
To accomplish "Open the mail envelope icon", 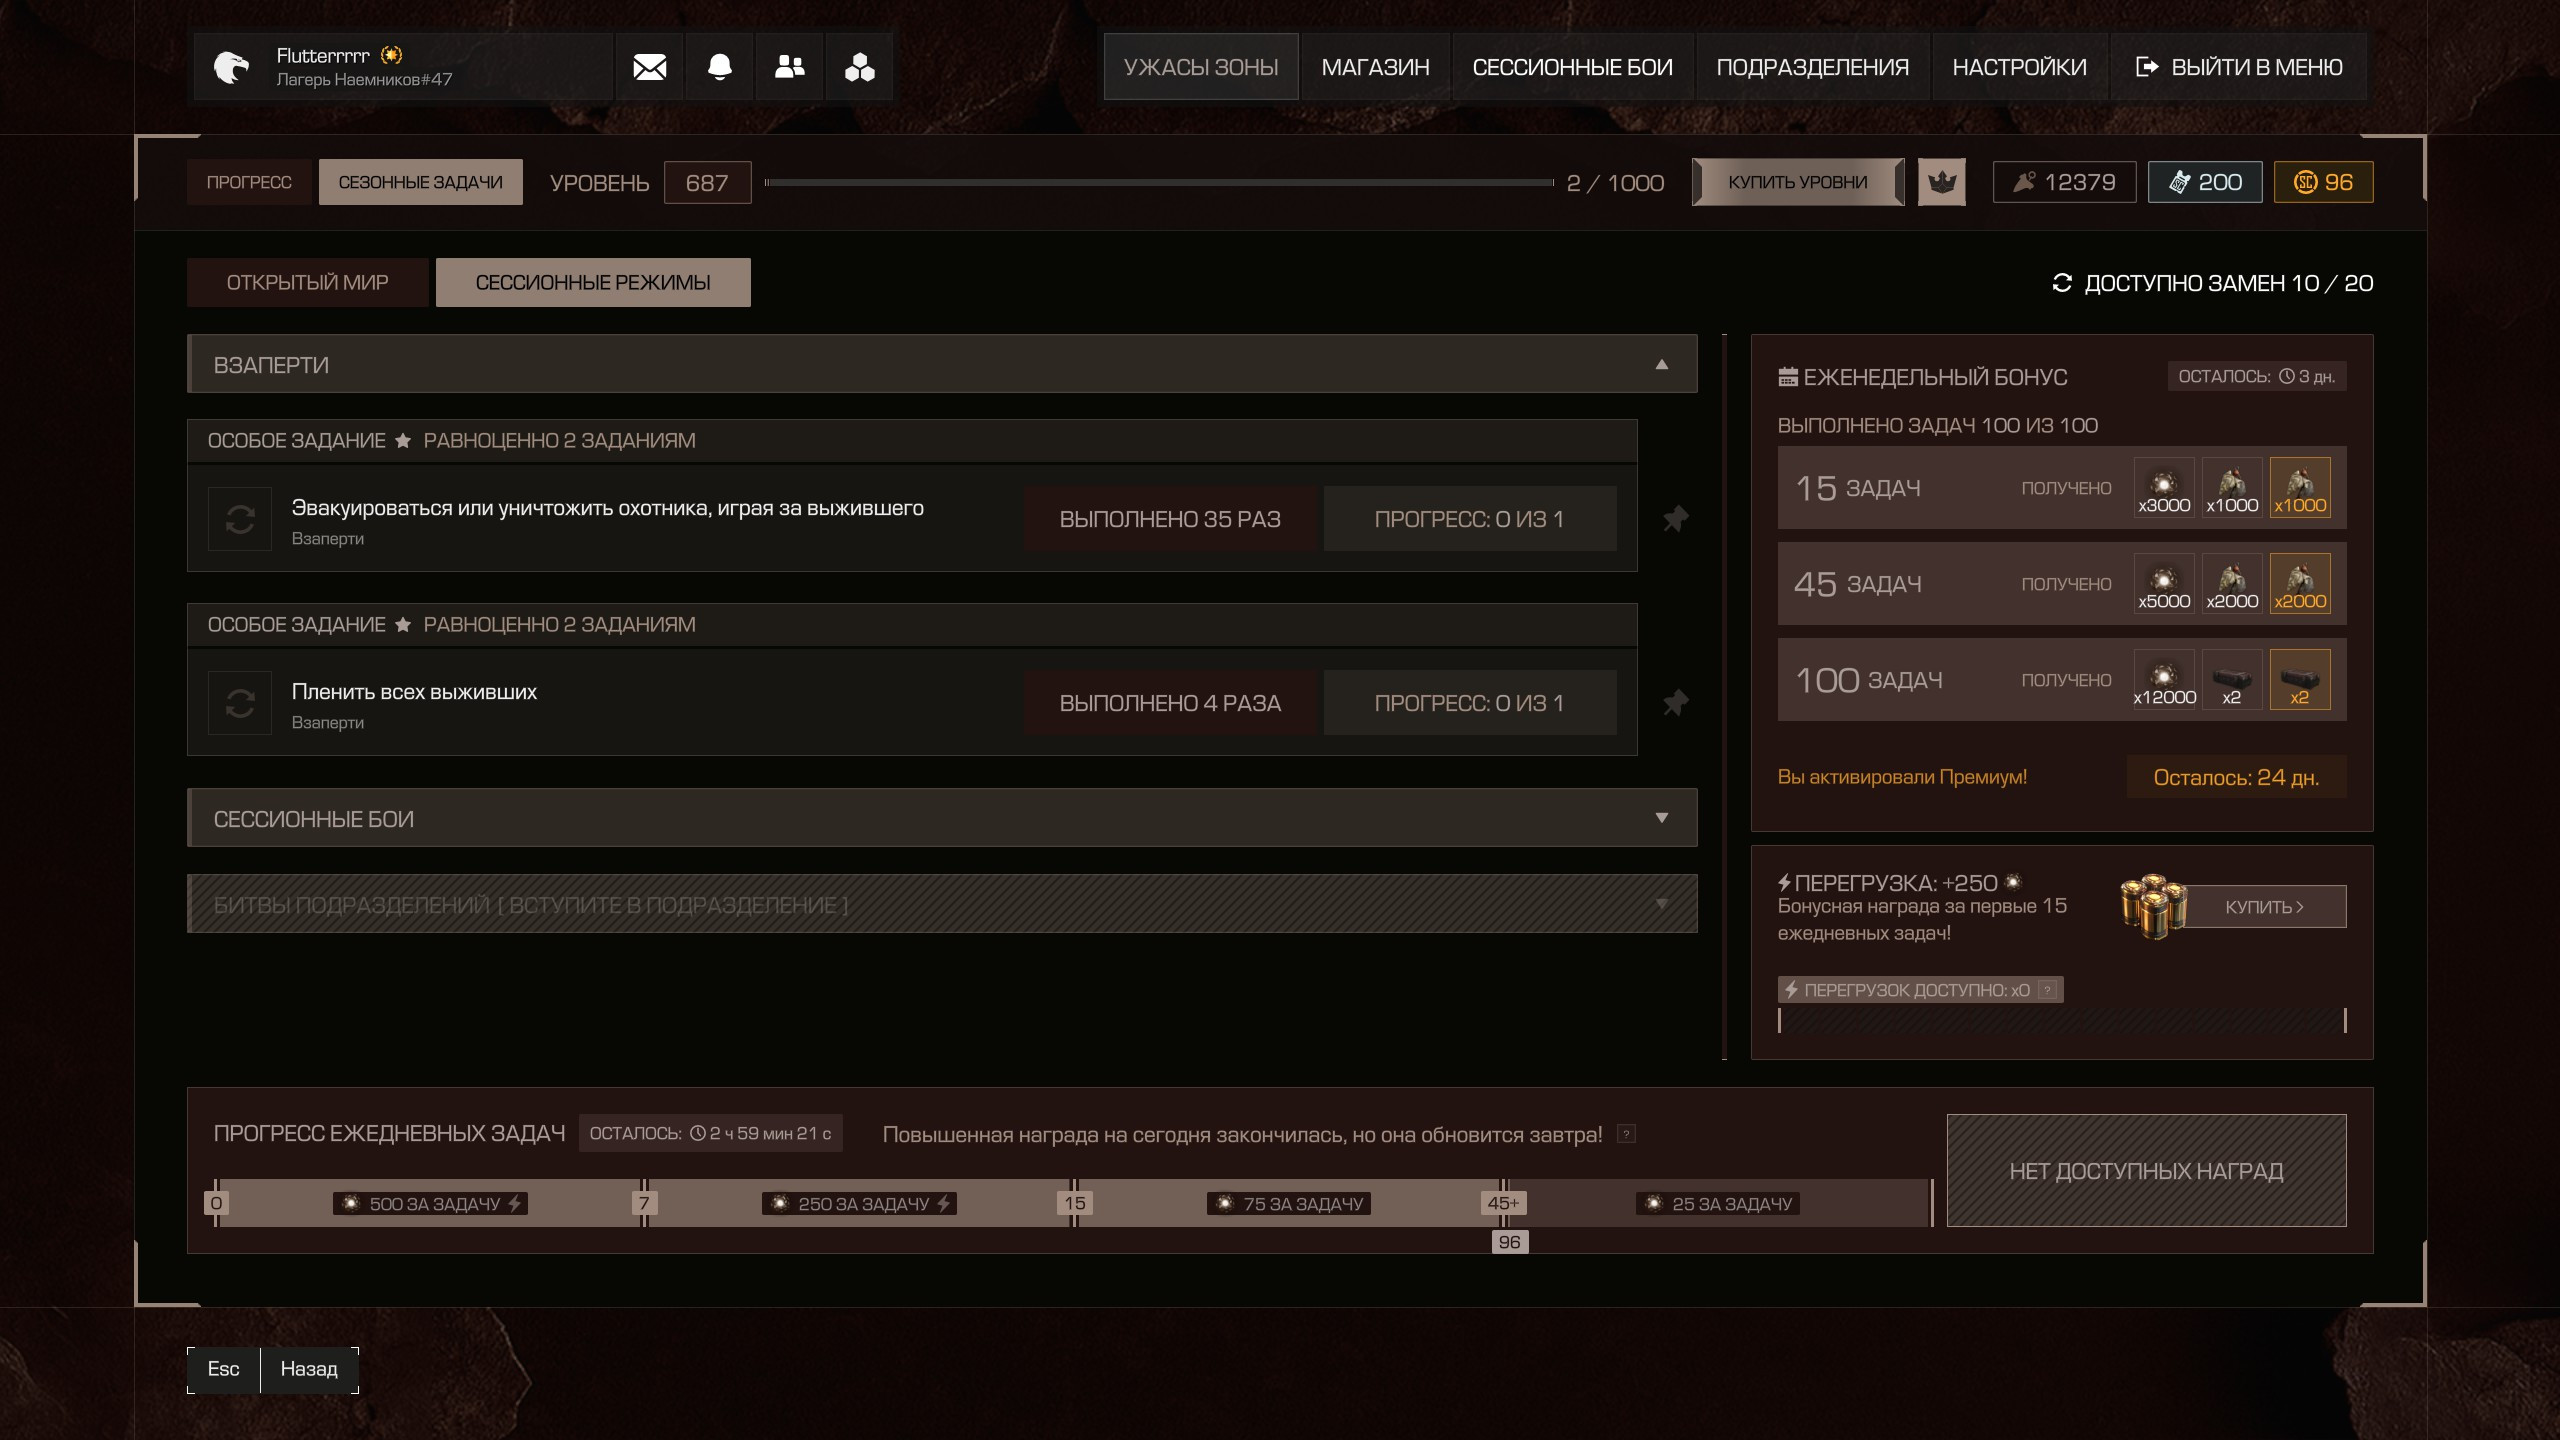I will click(x=649, y=67).
